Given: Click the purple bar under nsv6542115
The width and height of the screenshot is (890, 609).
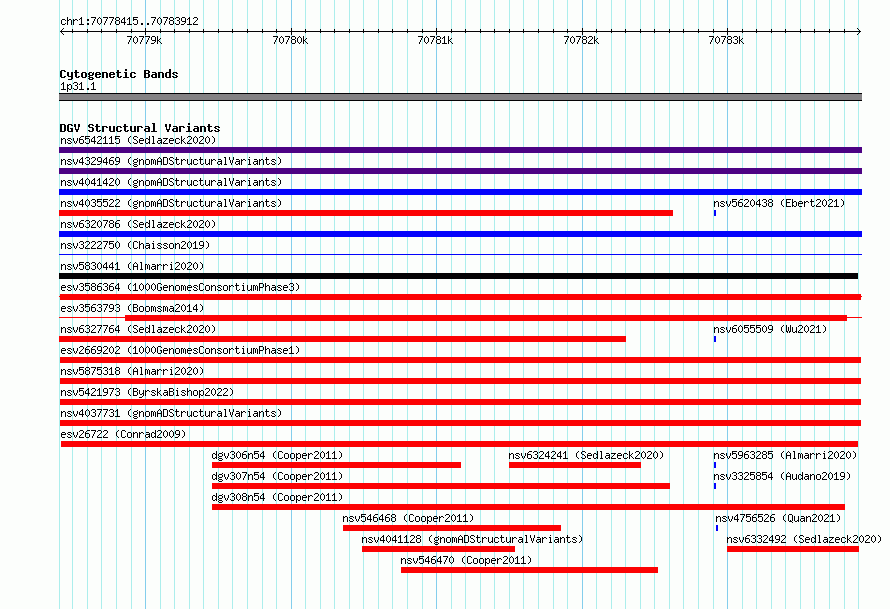Looking at the screenshot, I should (x=460, y=150).
